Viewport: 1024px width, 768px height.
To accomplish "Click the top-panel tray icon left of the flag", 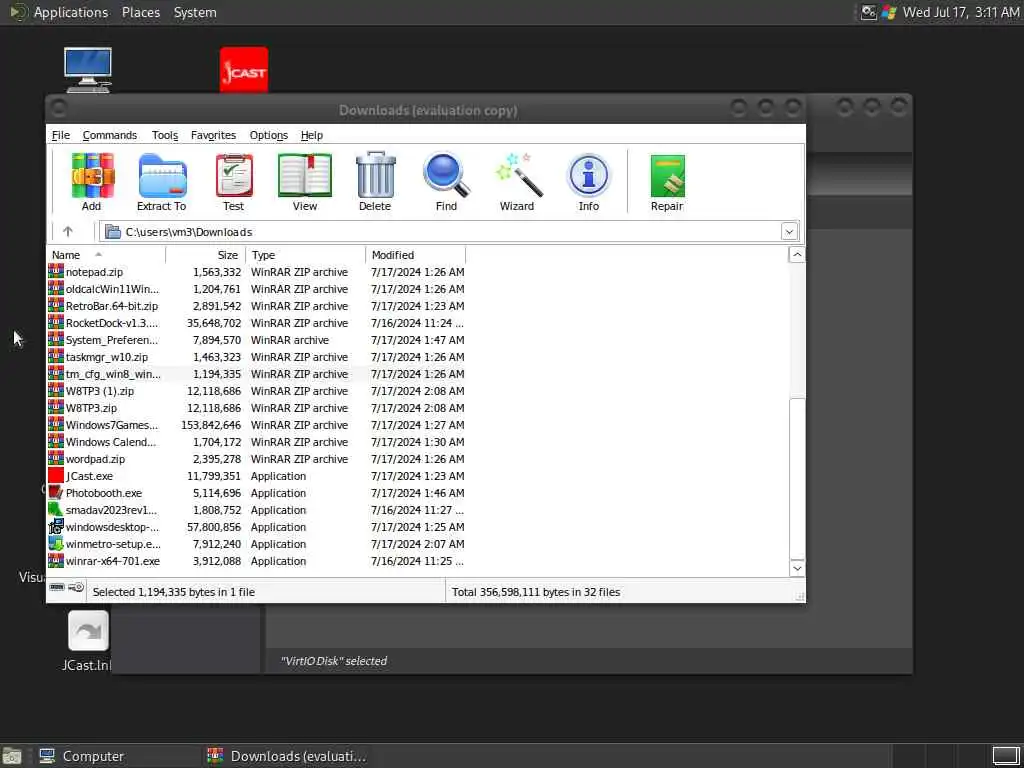I will tap(869, 12).
